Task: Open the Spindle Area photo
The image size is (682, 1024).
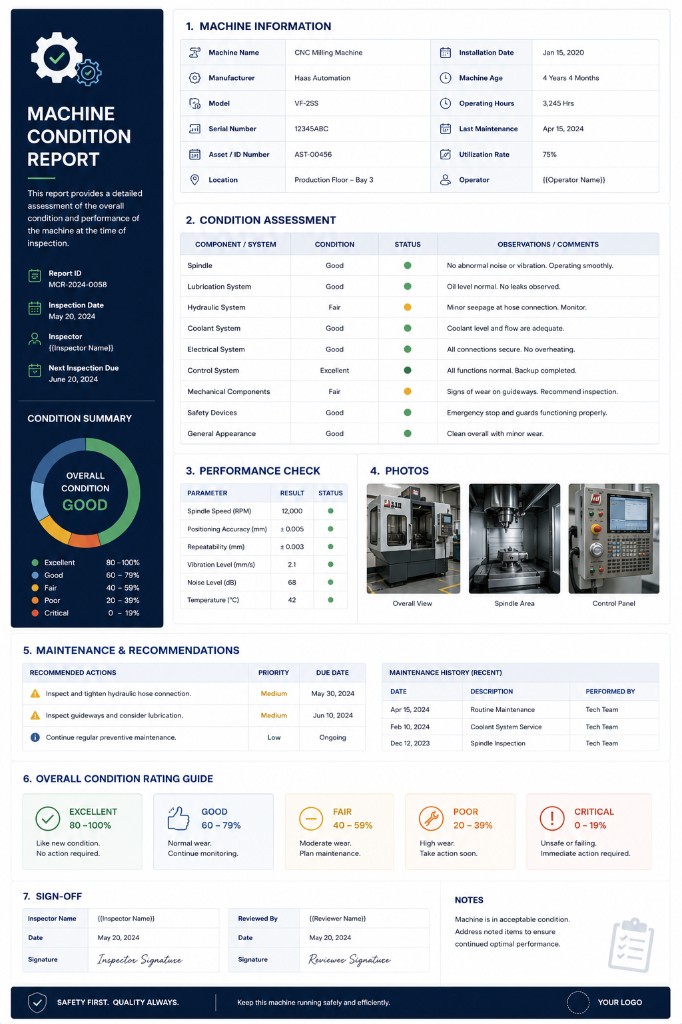Action: [x=514, y=539]
